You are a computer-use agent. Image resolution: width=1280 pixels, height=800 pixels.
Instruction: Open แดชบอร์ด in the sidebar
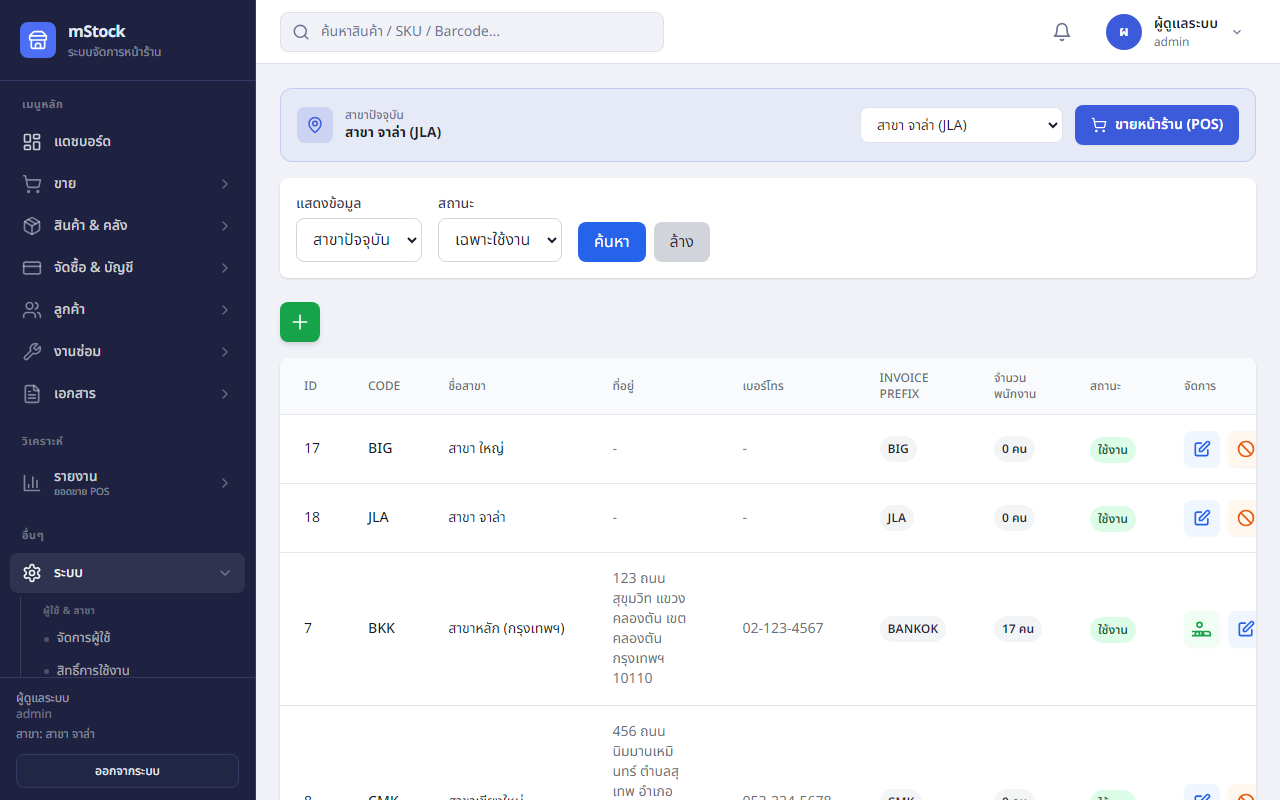(x=128, y=142)
